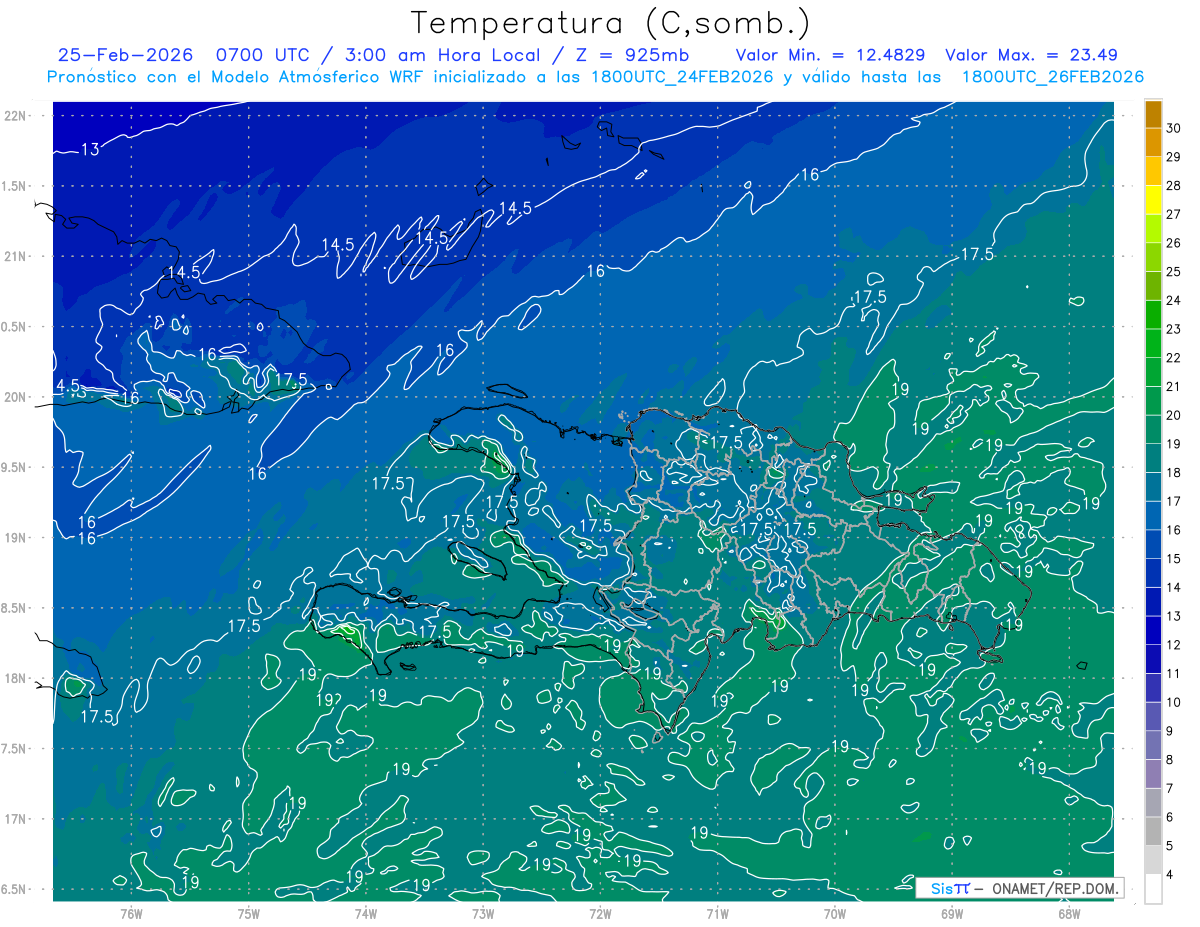Click the title "Temperatura (C,somb.)"
This screenshot has width=1200, height=927.
(x=611, y=23)
